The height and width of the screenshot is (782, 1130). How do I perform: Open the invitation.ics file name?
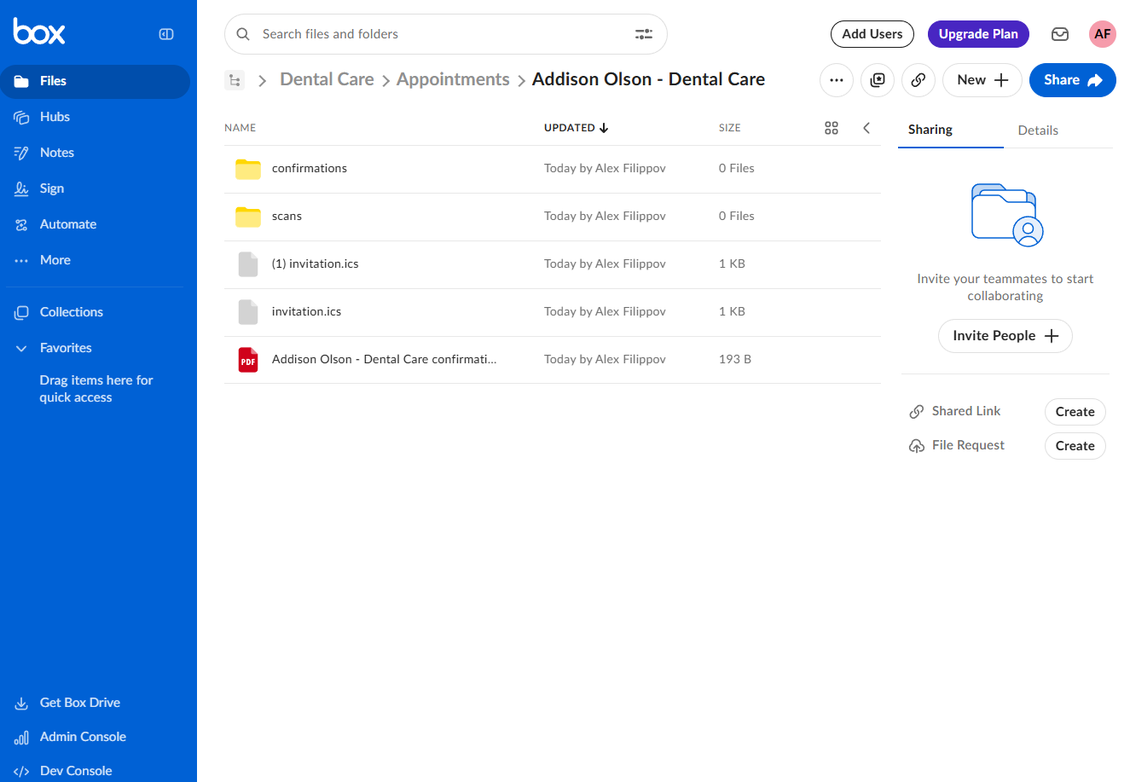(306, 311)
